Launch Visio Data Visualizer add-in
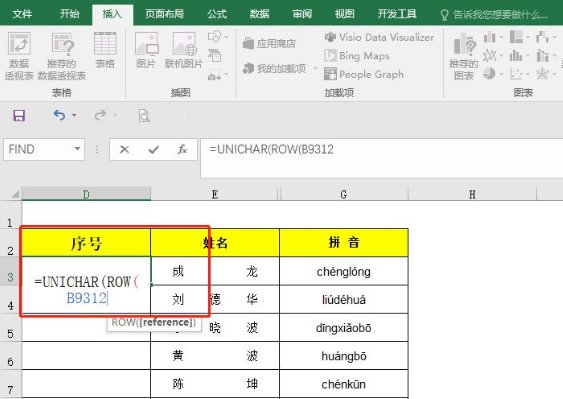The image size is (563, 399). pos(379,37)
